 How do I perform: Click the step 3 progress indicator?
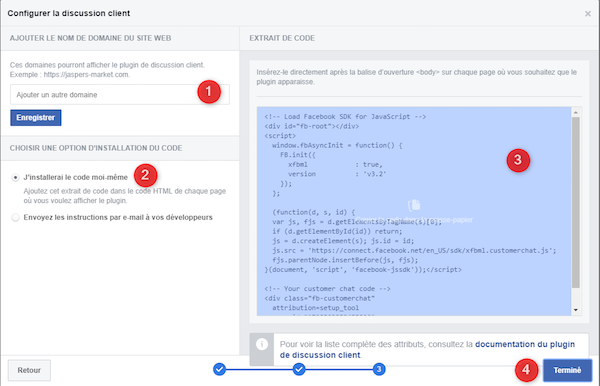[379, 369]
